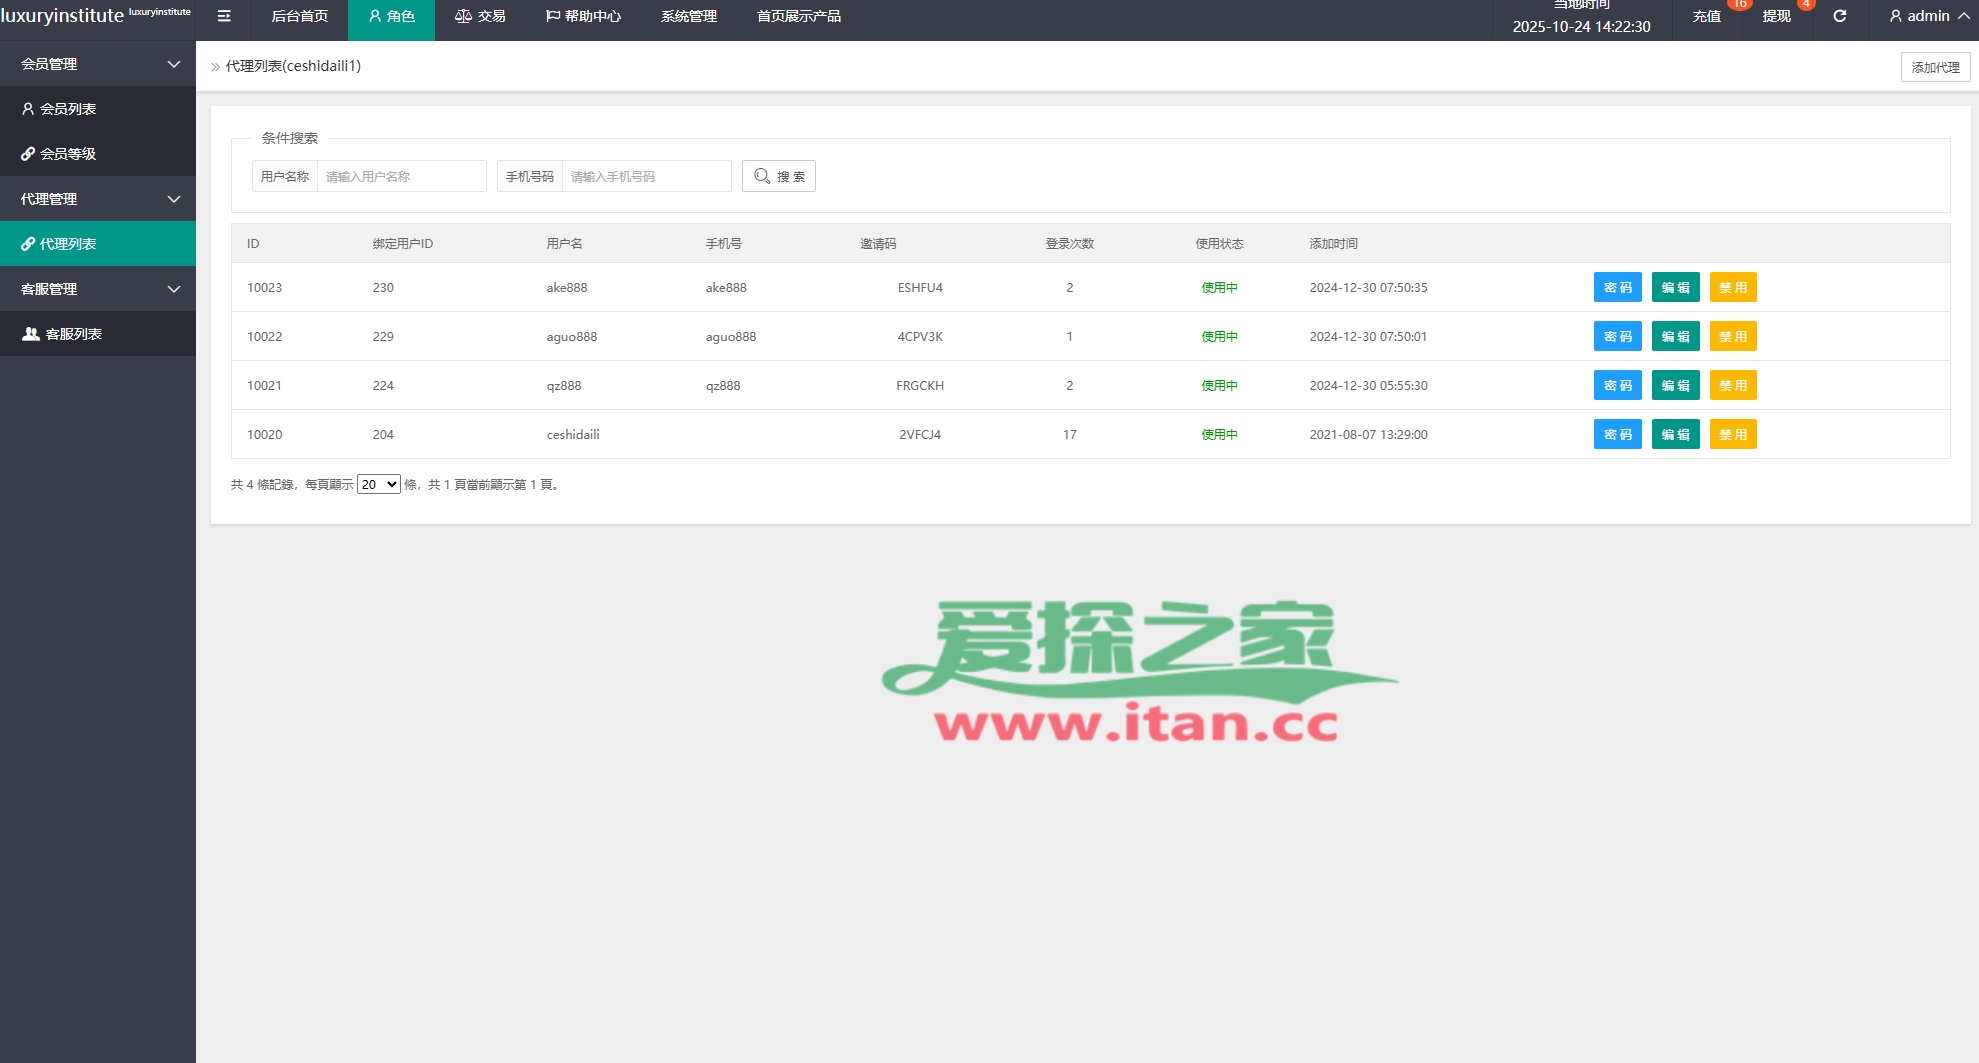Open 会员列表 from the sidebar

(68, 109)
